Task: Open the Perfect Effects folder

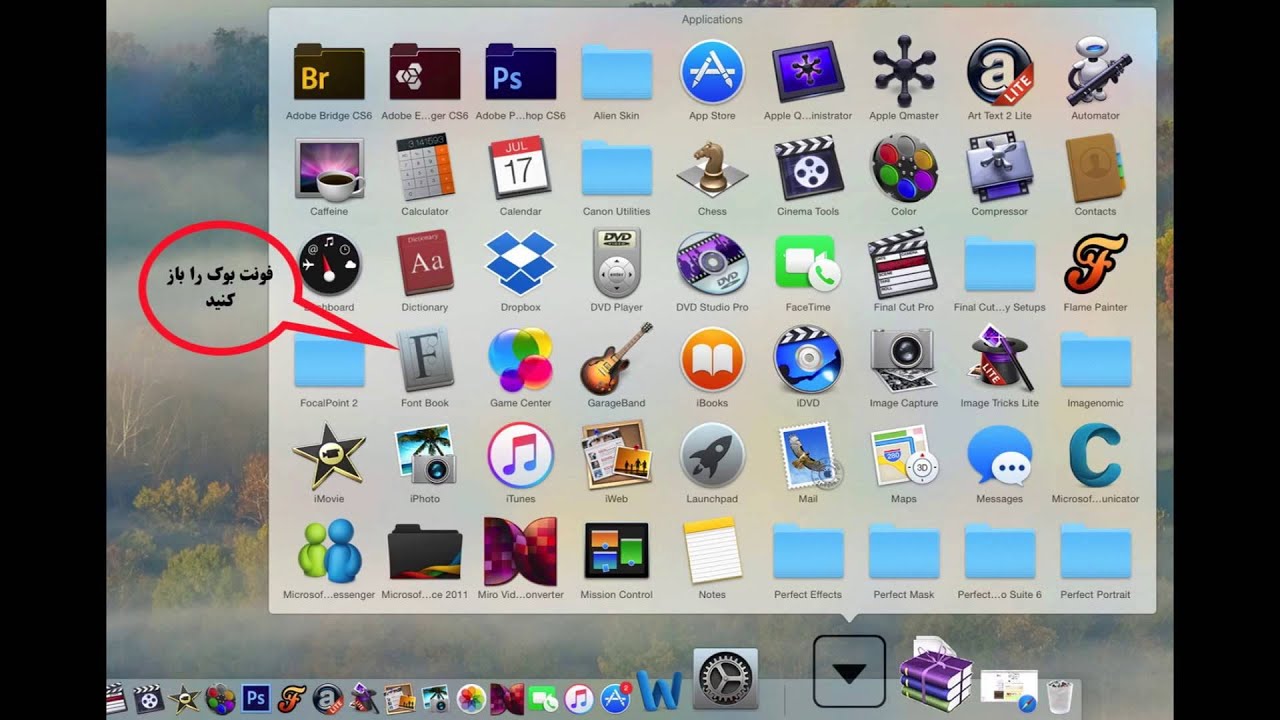Action: 808,551
